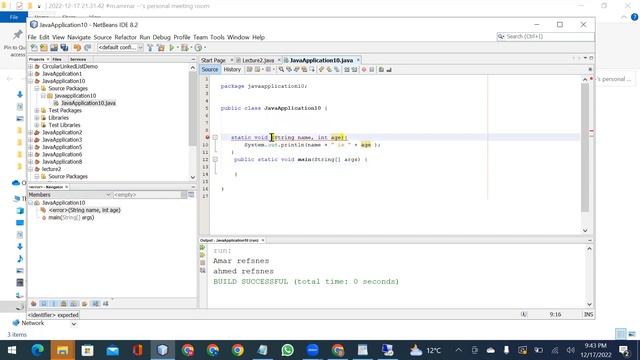Click the Windows Start button
640x360 pixels.
click(x=12, y=350)
